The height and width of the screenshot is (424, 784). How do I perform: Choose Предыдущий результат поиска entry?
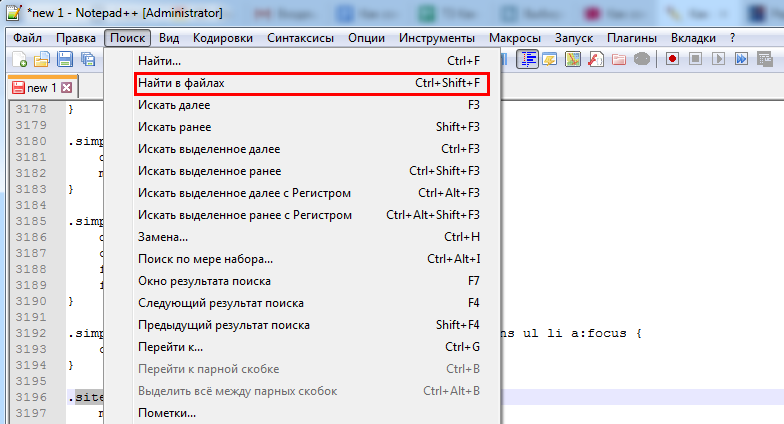pyautogui.click(x=302, y=325)
